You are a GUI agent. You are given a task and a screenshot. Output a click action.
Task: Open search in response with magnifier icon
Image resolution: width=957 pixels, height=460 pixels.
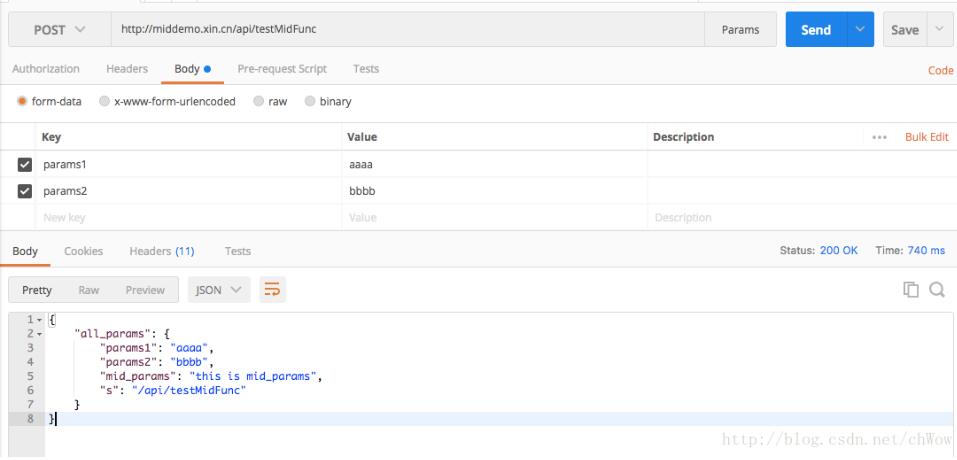[x=937, y=291]
